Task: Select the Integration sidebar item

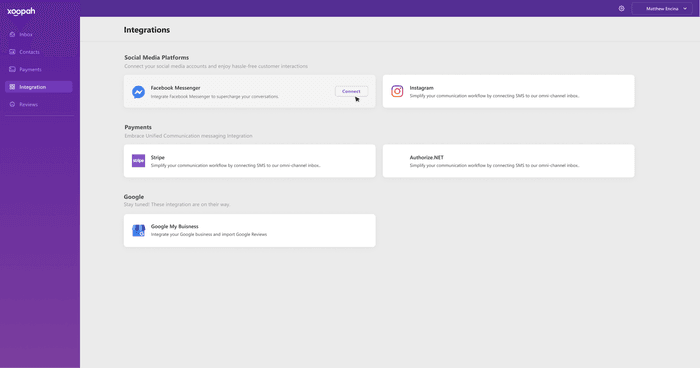Action: 38,87
